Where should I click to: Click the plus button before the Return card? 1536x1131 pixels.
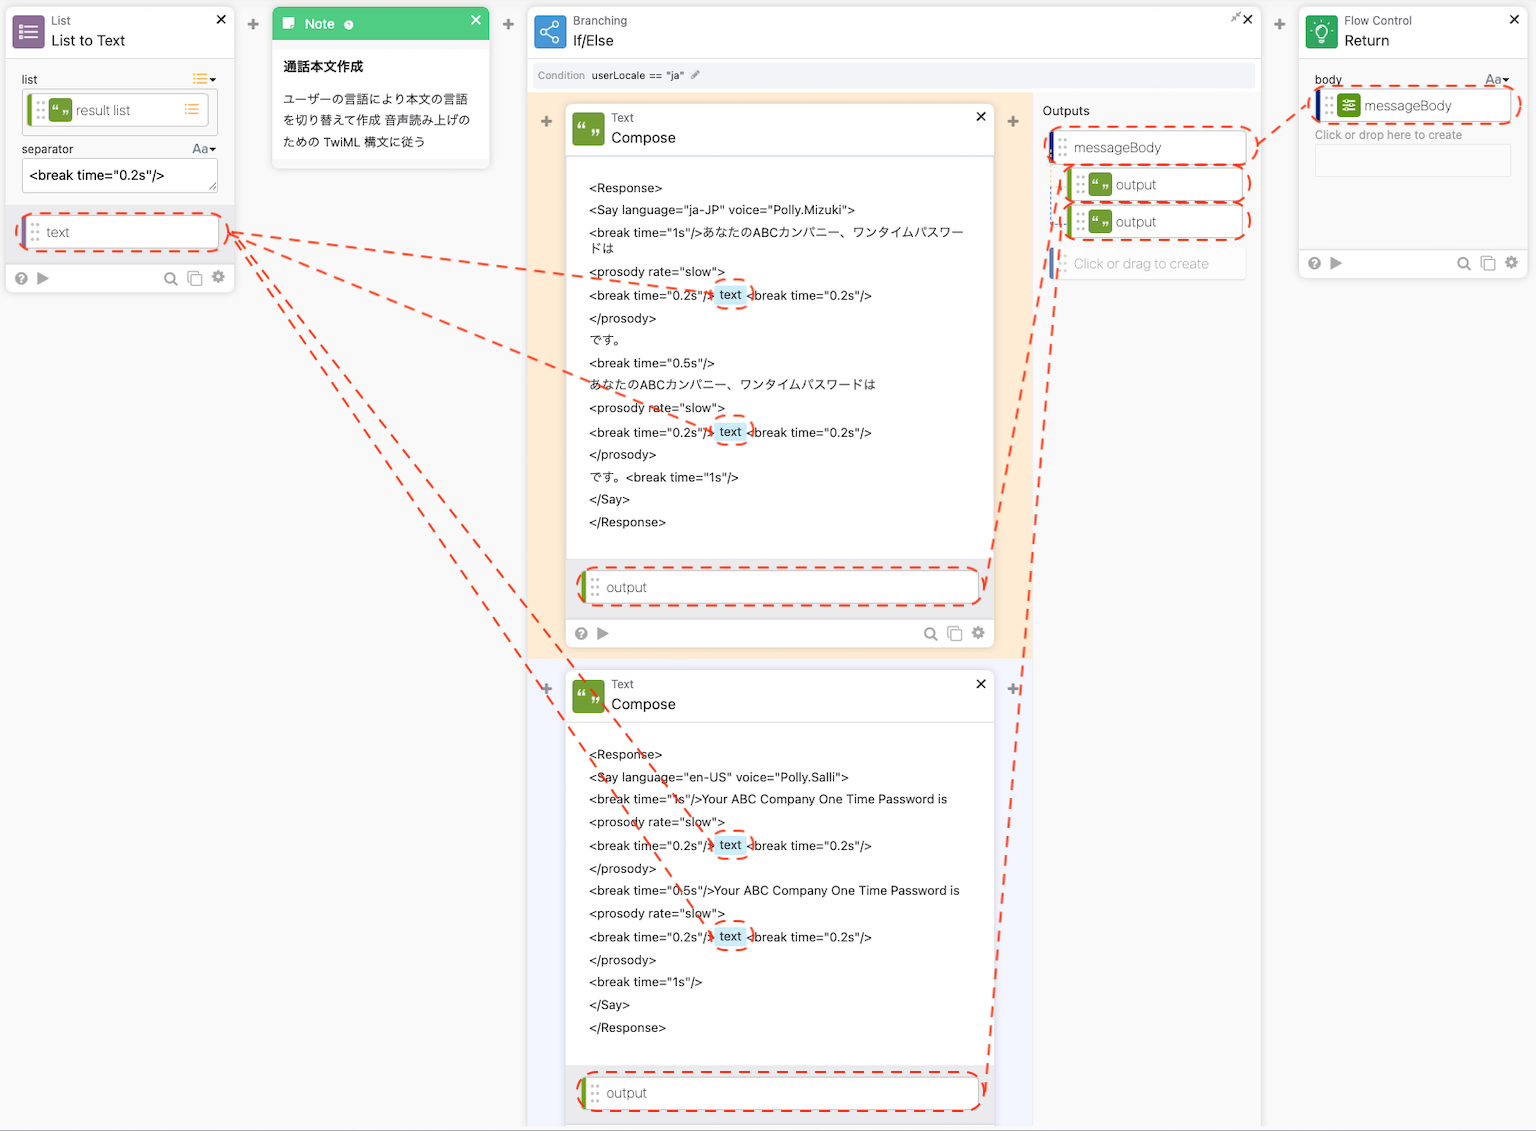1279,24
